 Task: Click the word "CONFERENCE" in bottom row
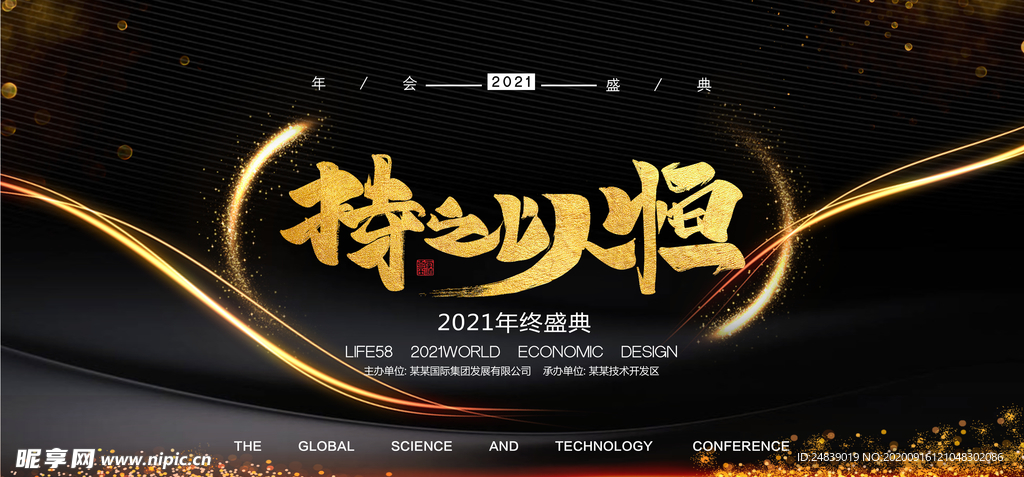(741, 446)
